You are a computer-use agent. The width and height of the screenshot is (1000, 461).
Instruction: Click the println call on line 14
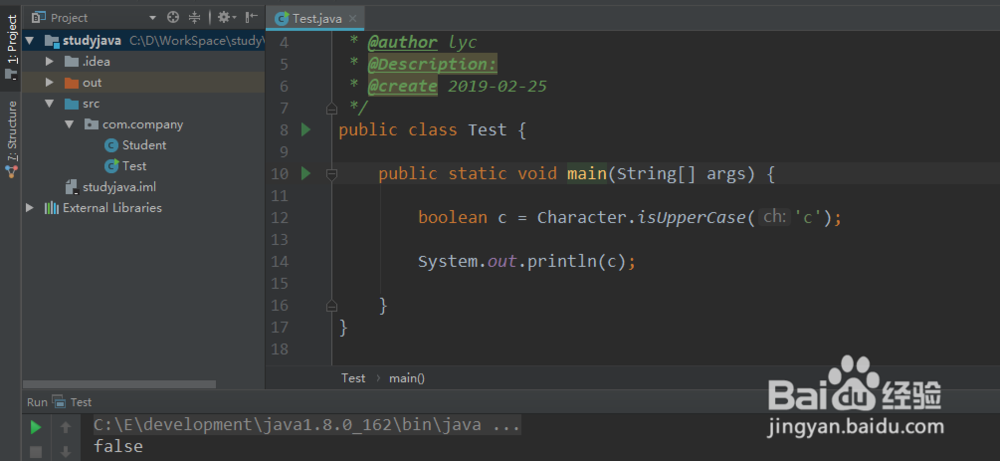pyautogui.click(x=561, y=261)
